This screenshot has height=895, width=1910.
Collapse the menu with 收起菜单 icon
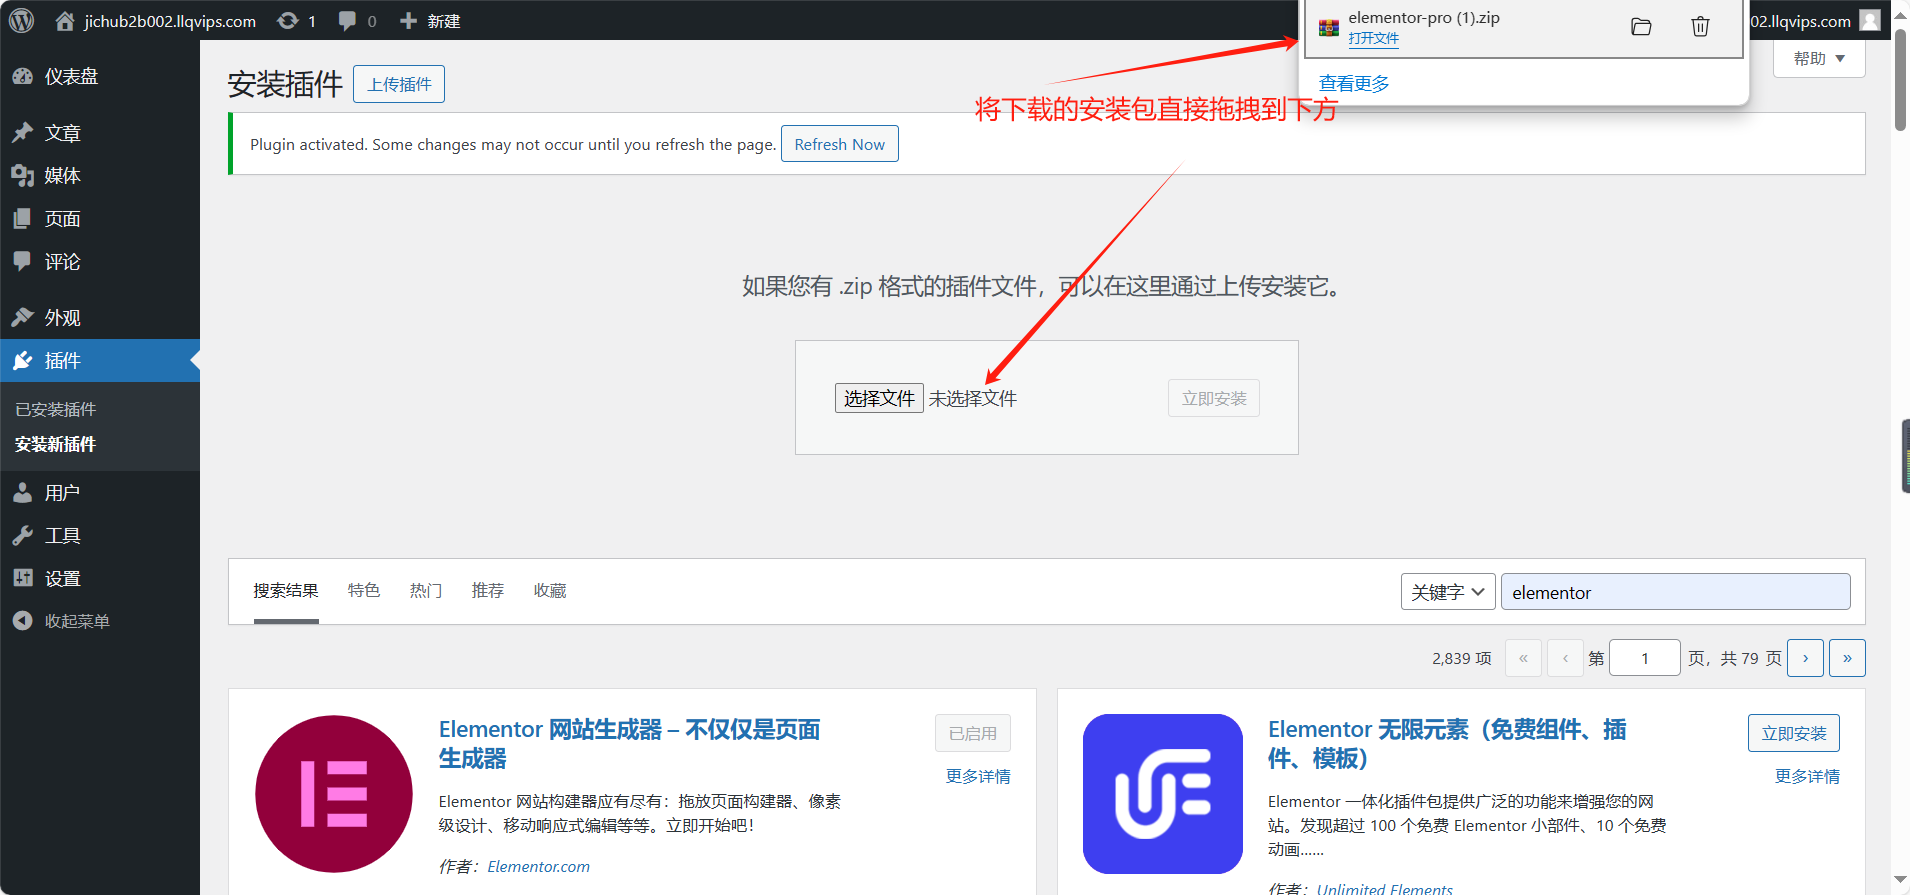[x=22, y=621]
